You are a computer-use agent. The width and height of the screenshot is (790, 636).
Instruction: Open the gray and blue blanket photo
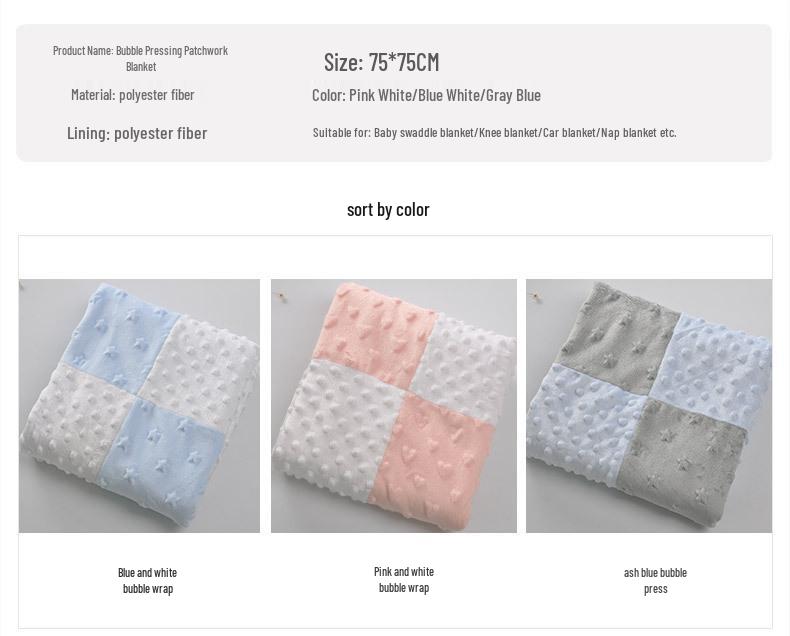click(648, 405)
